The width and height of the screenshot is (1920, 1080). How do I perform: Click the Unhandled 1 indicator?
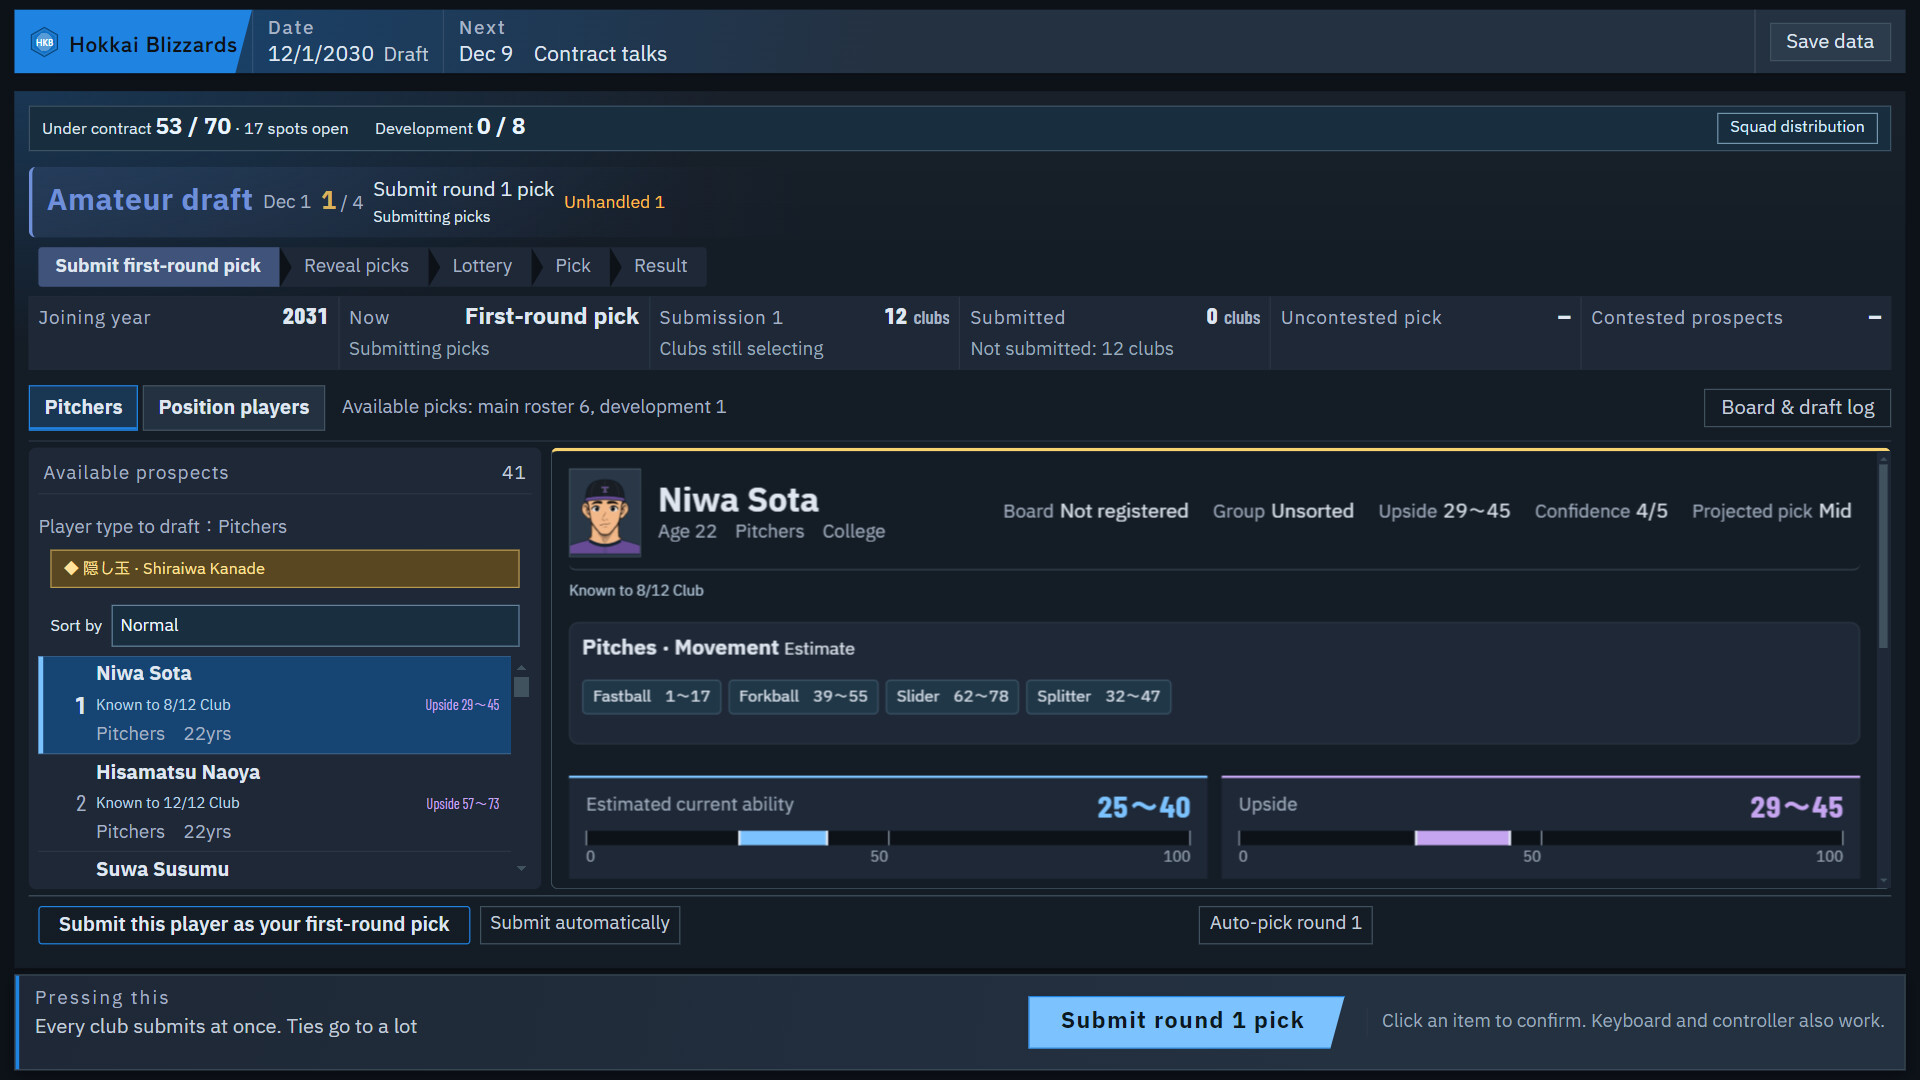[614, 202]
